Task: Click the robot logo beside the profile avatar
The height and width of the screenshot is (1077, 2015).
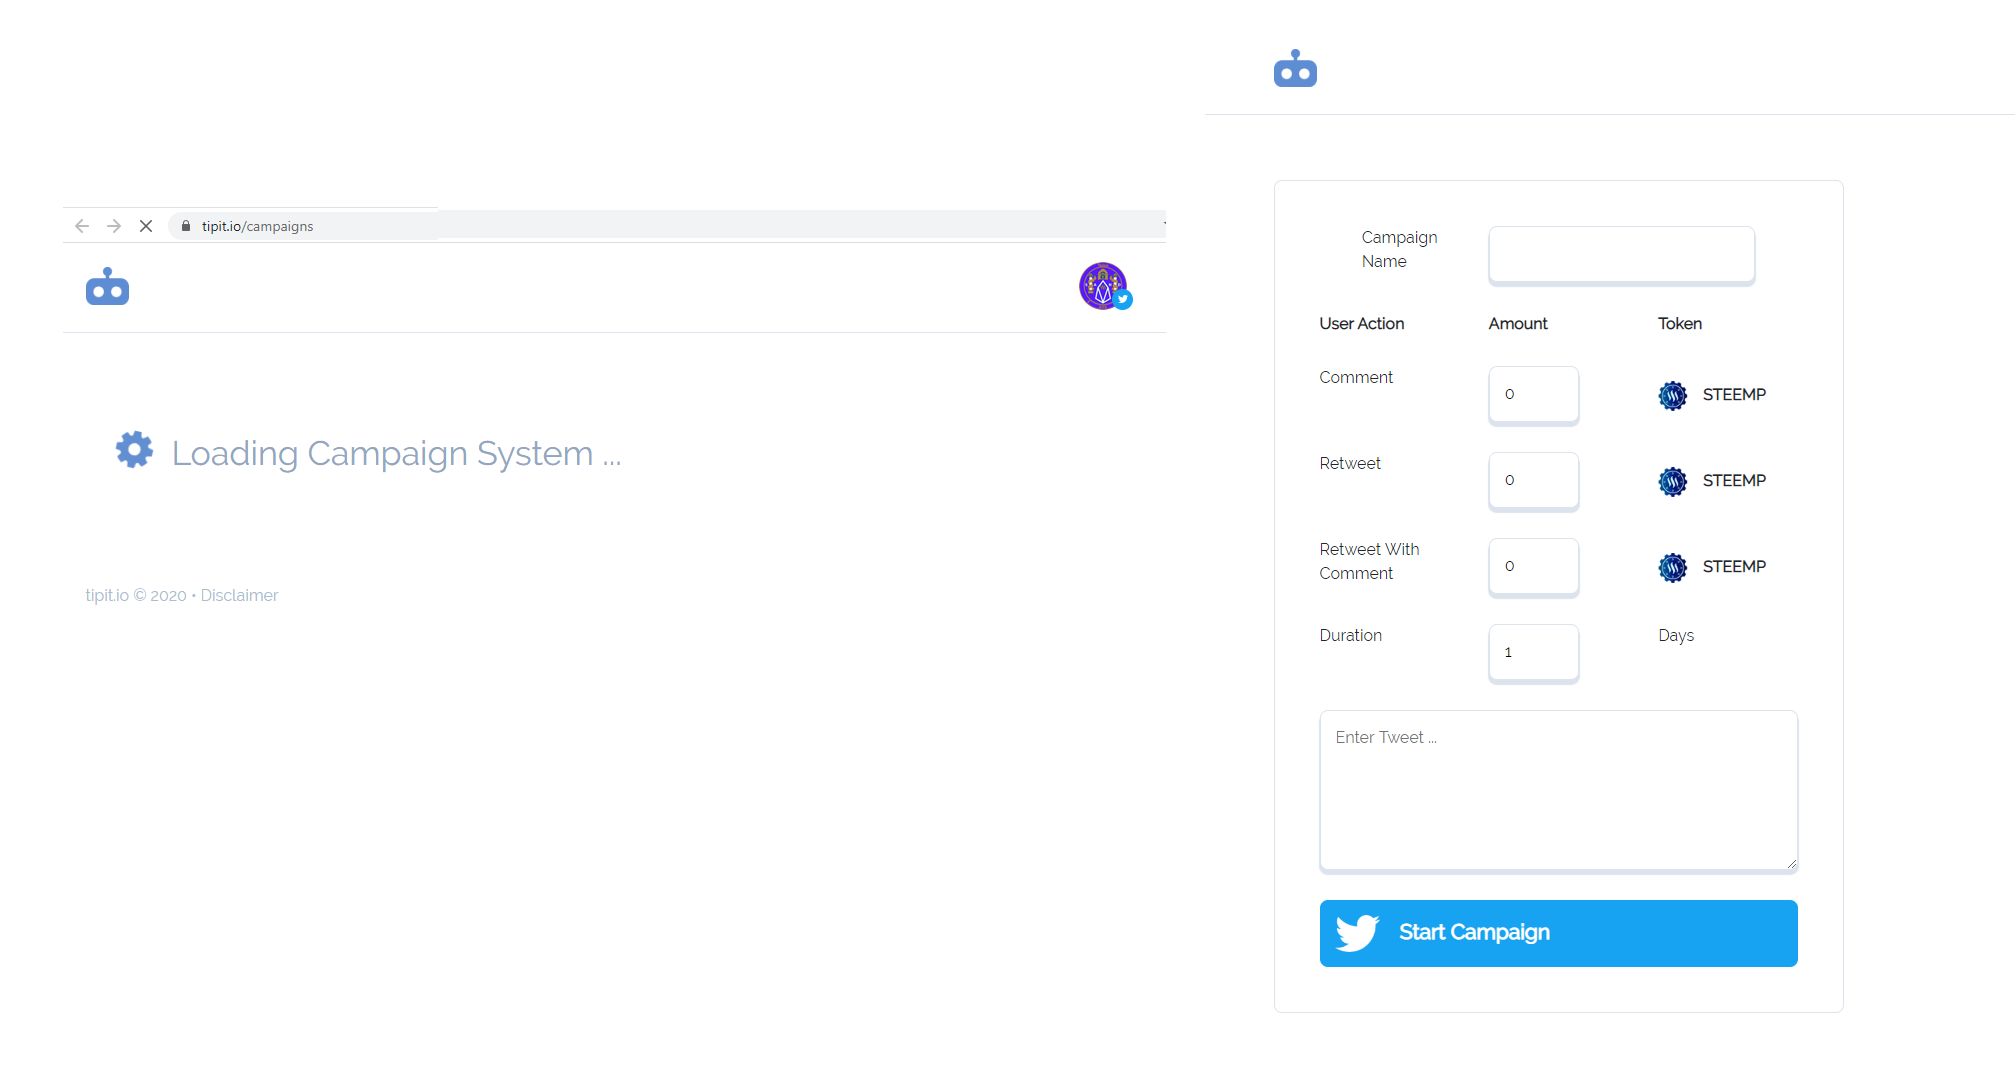Action: tap(107, 287)
